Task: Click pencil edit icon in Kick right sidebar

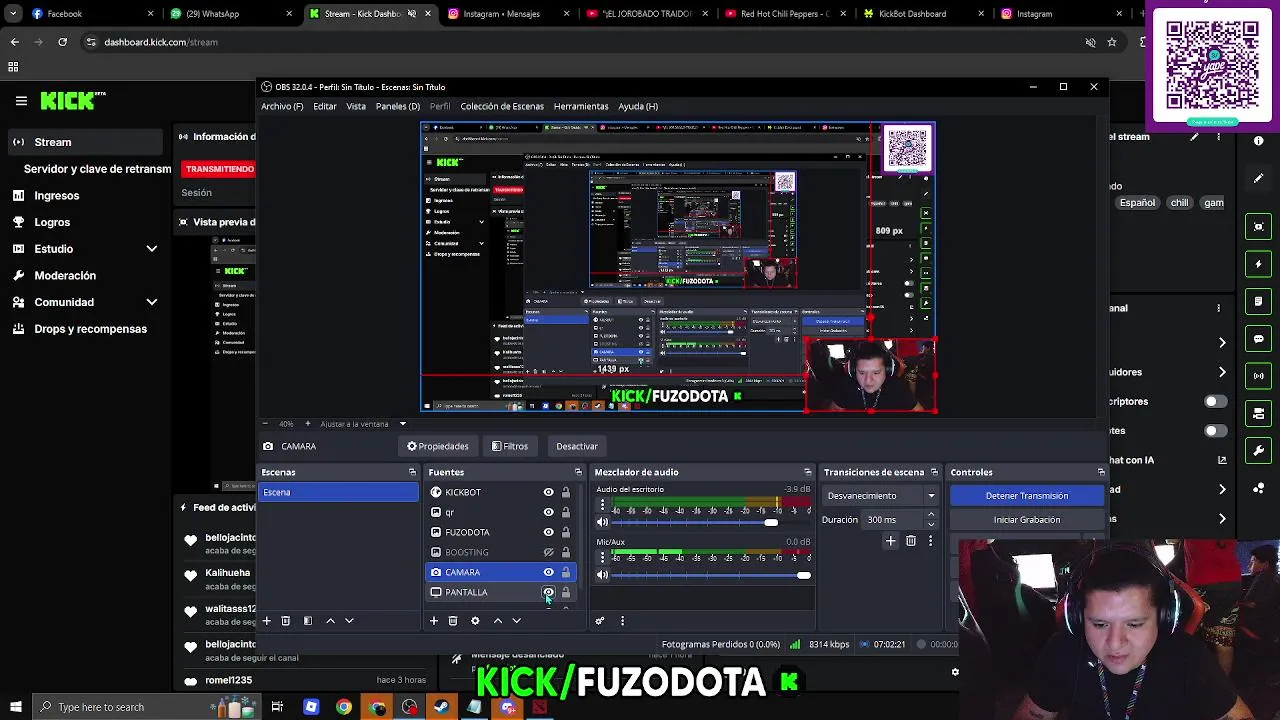Action: coord(1259,179)
